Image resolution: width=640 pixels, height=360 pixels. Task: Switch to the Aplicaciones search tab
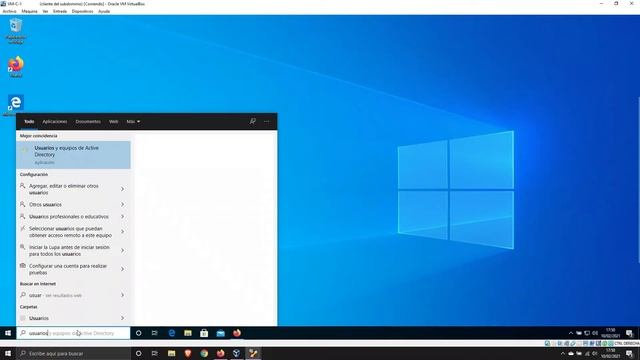55,122
